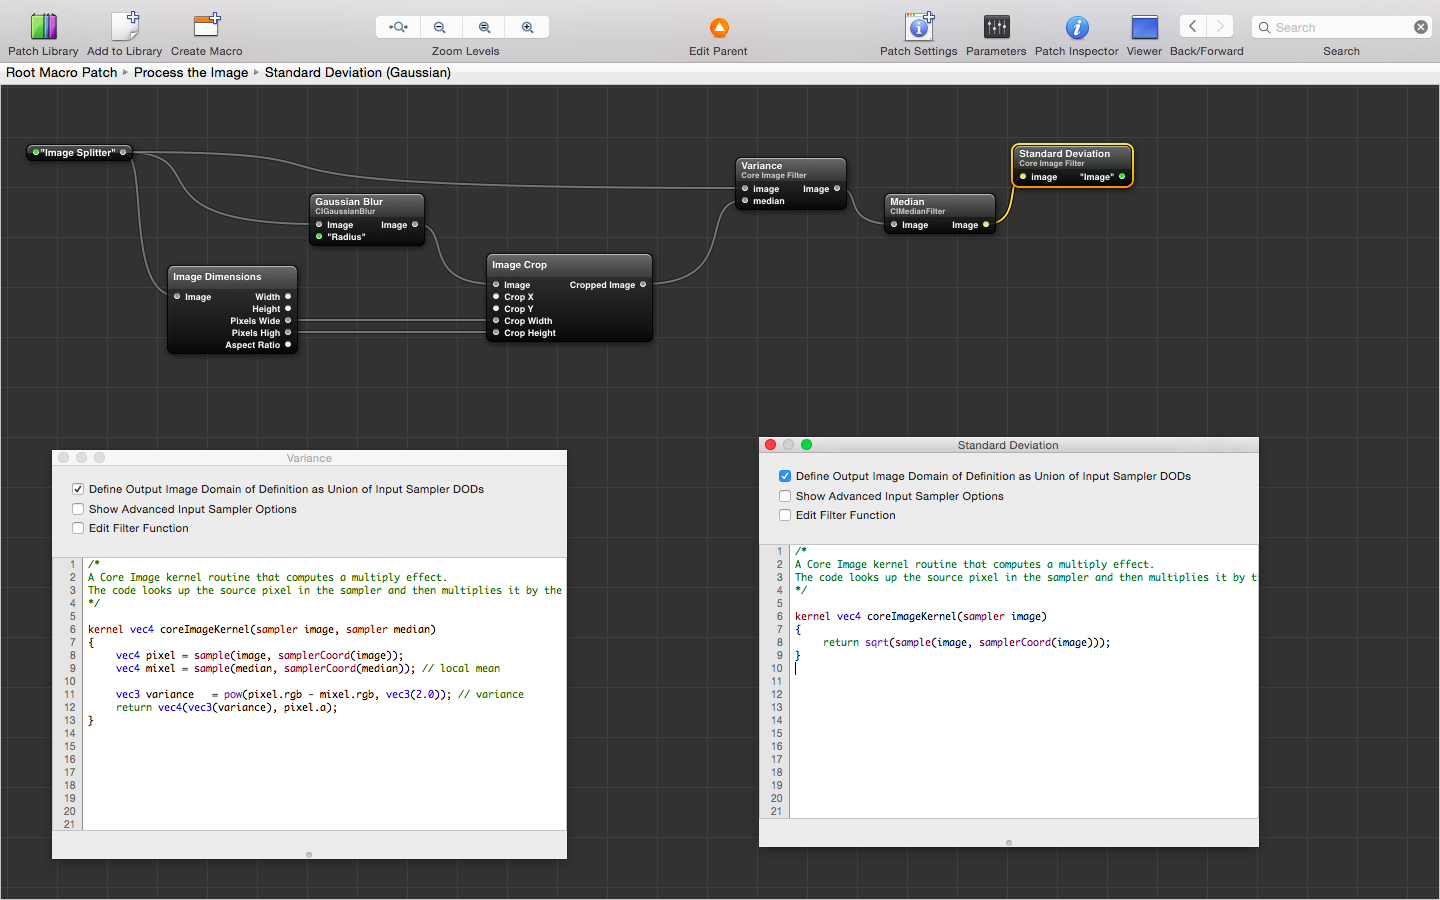Image resolution: width=1440 pixels, height=900 pixels.
Task: Toggle Define Output DOD in Standard Deviation
Action: pyautogui.click(x=785, y=476)
